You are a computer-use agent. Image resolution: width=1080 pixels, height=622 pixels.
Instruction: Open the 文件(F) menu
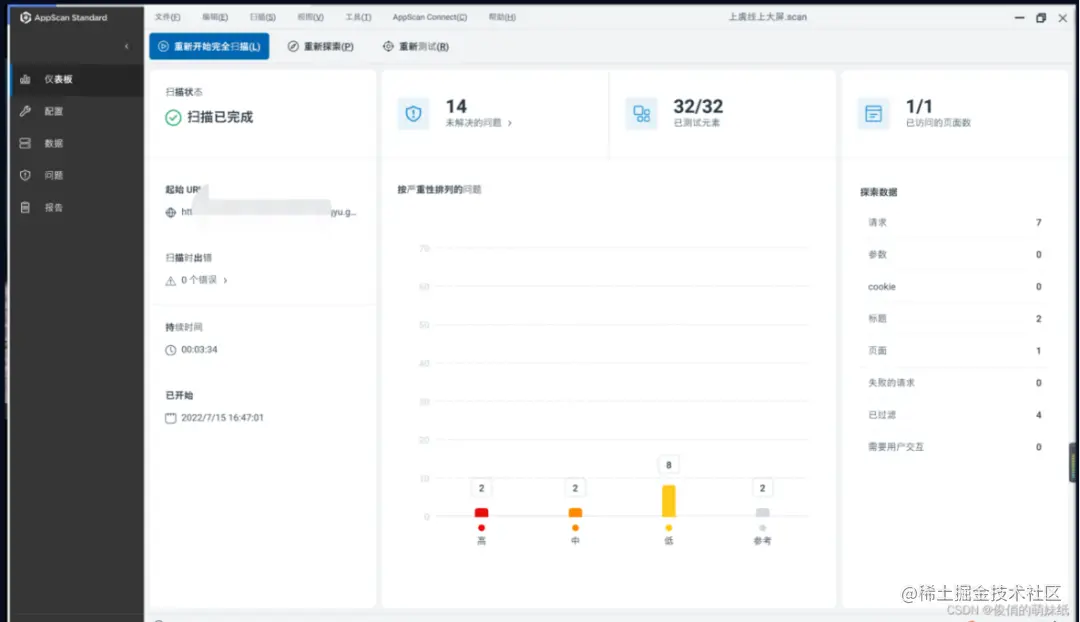click(167, 17)
